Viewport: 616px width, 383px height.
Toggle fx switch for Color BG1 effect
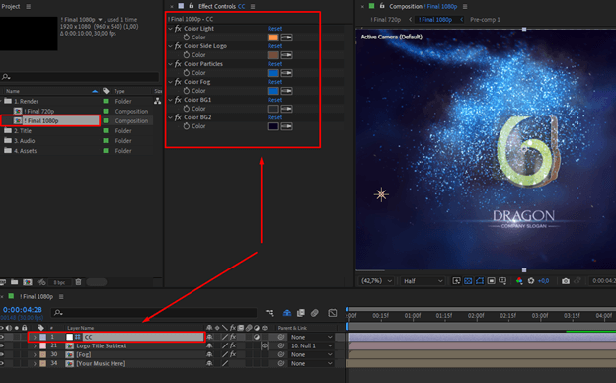[x=178, y=100]
